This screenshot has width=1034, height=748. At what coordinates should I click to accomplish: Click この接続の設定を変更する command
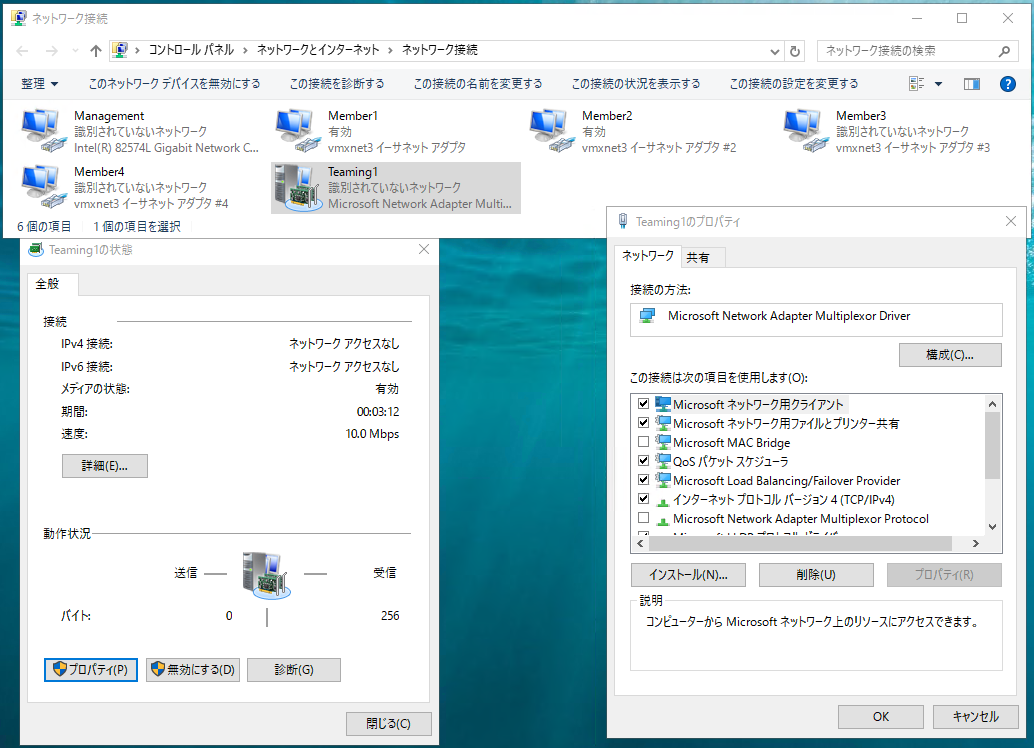coord(794,84)
